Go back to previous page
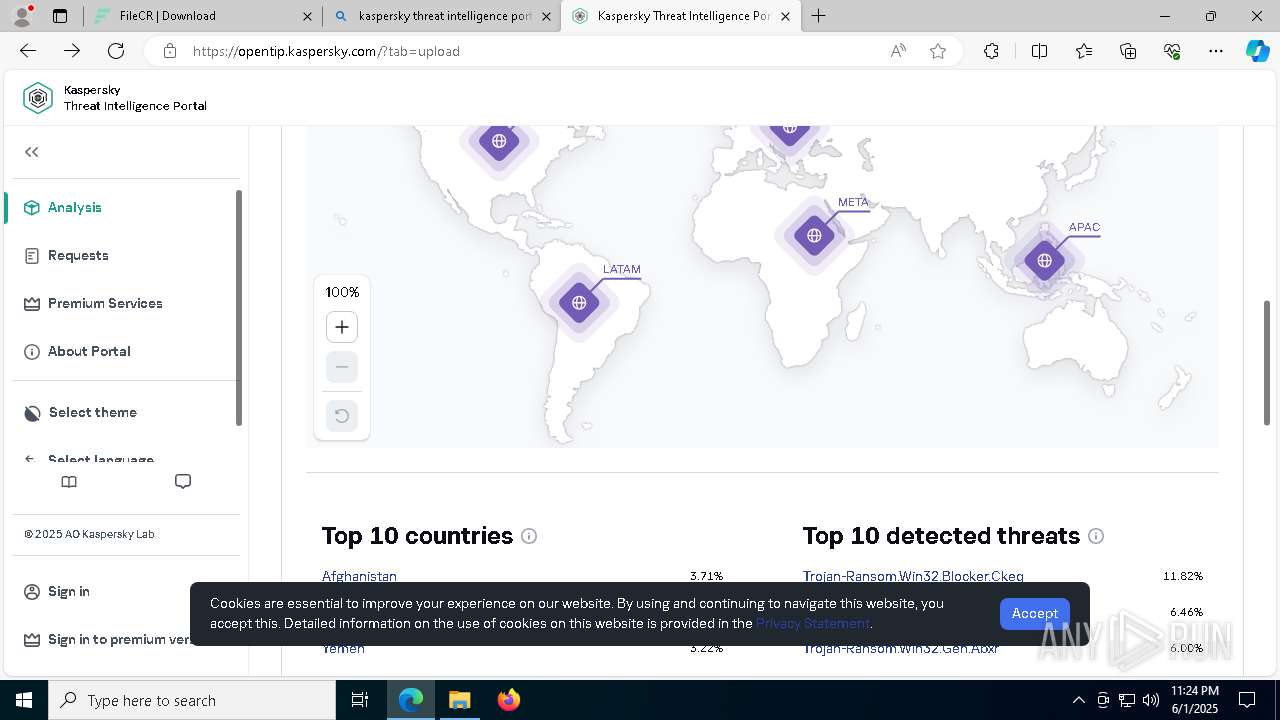The height and width of the screenshot is (720, 1280). 28,51
